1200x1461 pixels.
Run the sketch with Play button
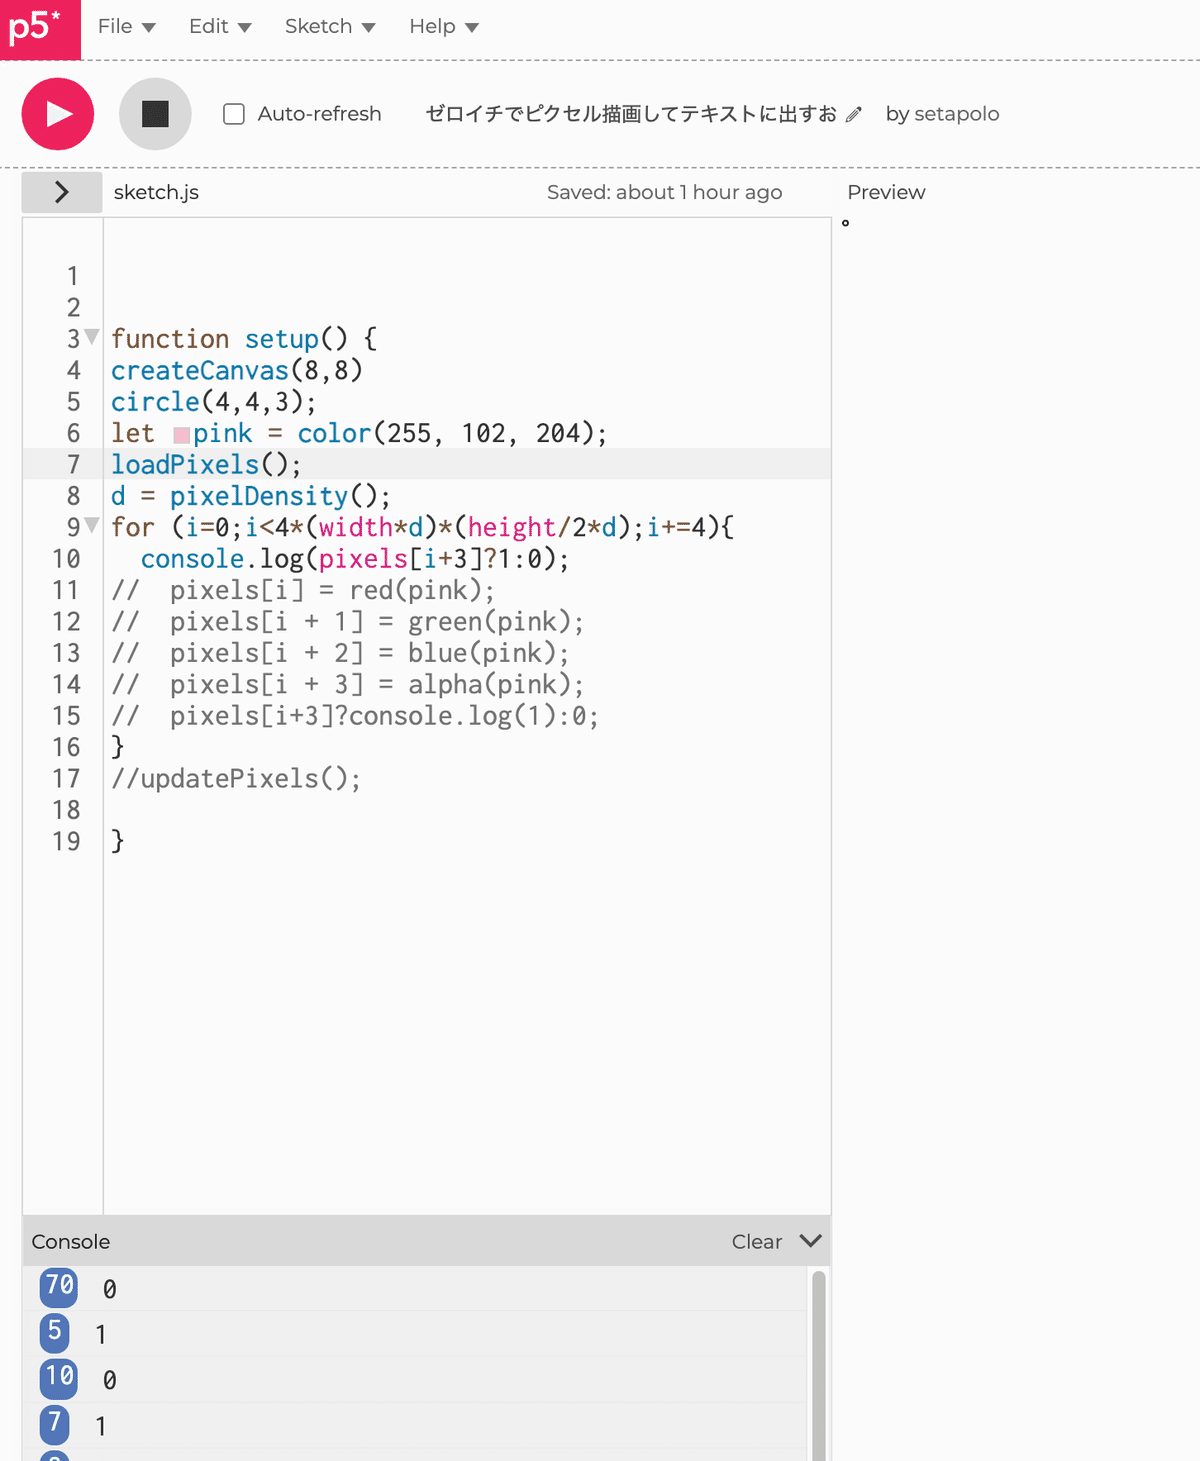point(58,114)
